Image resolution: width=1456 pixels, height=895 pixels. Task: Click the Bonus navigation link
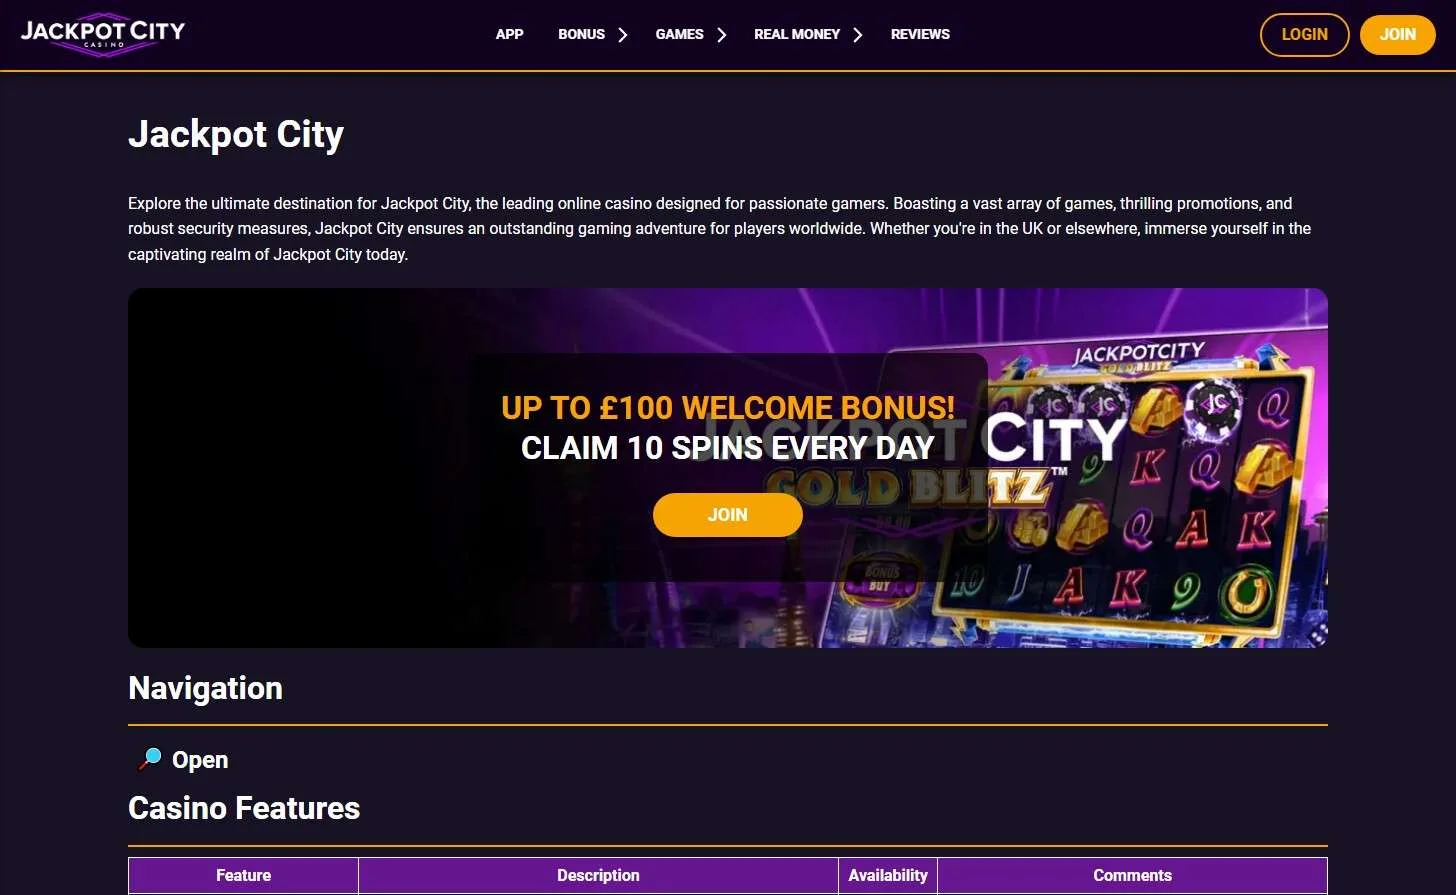581,34
